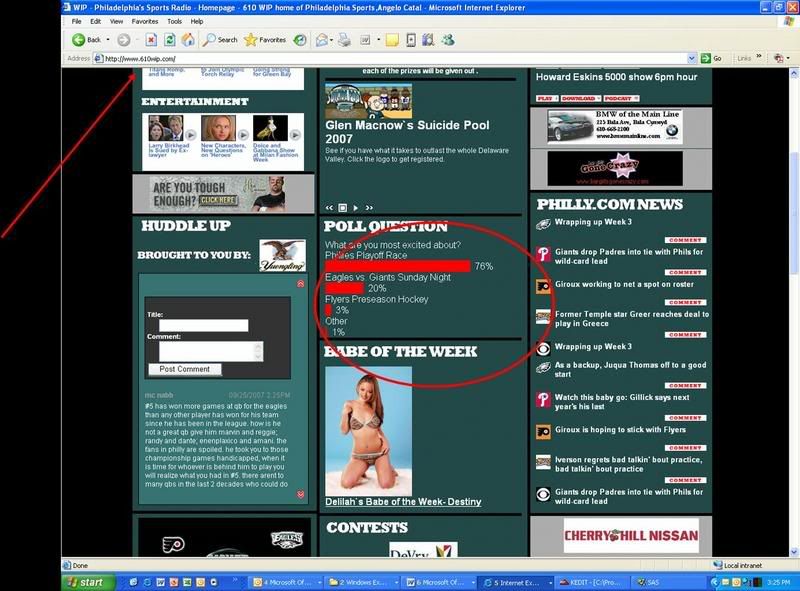The width and height of the screenshot is (800, 591).
Task: Launch Internet Explorer from Quick Launch
Action: coord(147,582)
